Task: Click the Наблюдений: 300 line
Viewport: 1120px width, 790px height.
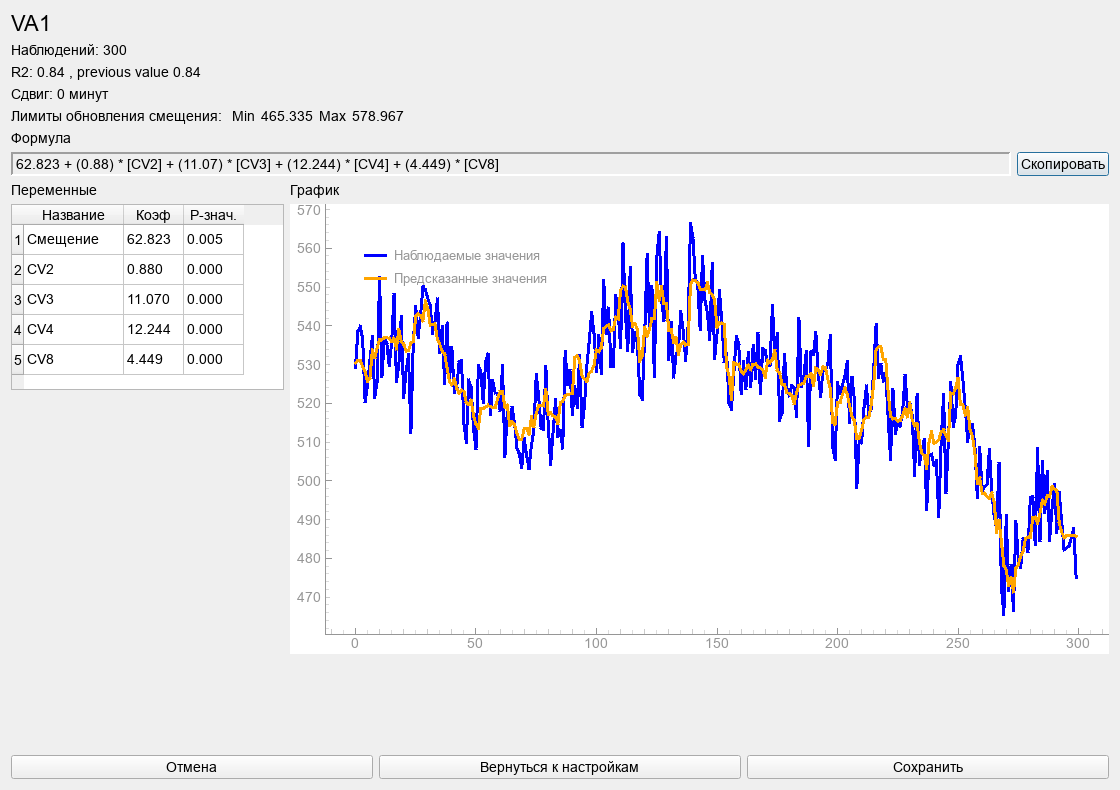Action: coord(69,50)
